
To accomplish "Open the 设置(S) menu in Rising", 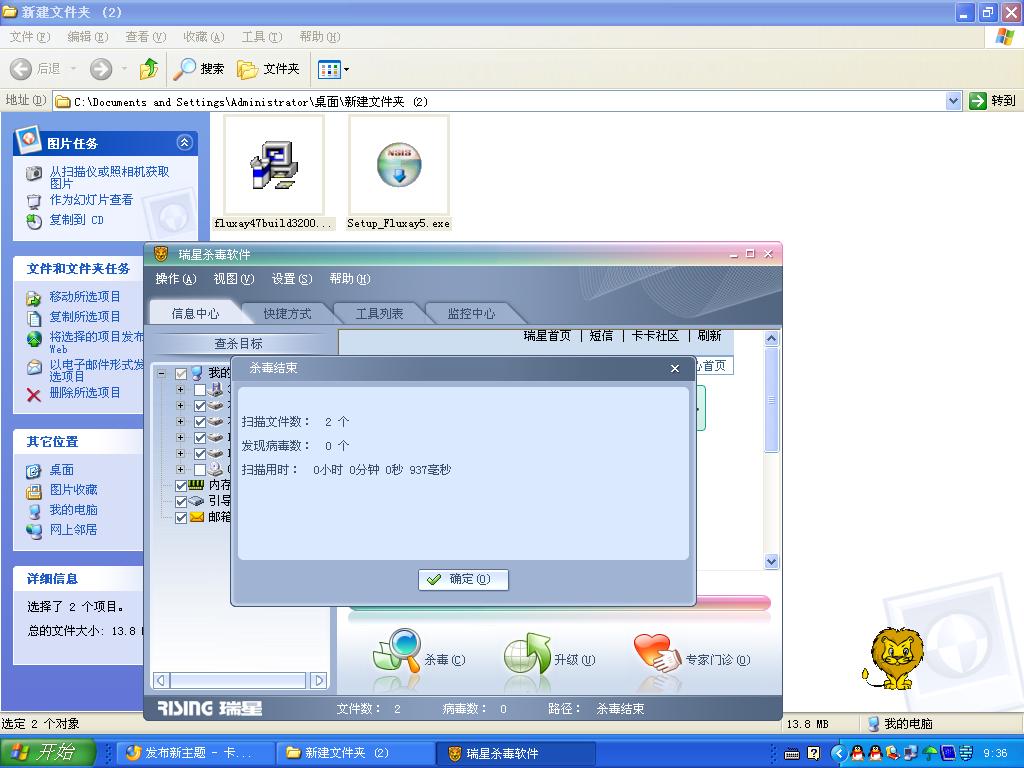I will tap(292, 279).
